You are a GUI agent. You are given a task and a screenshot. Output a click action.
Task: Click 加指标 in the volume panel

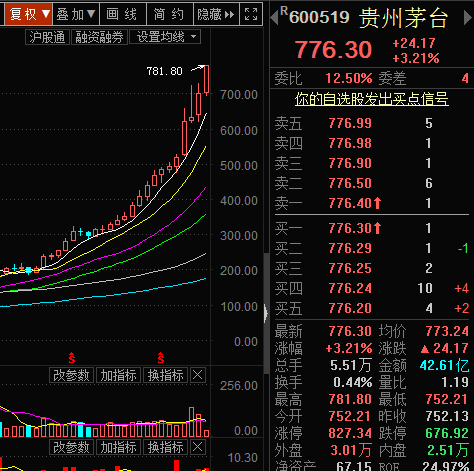pyautogui.click(x=119, y=375)
